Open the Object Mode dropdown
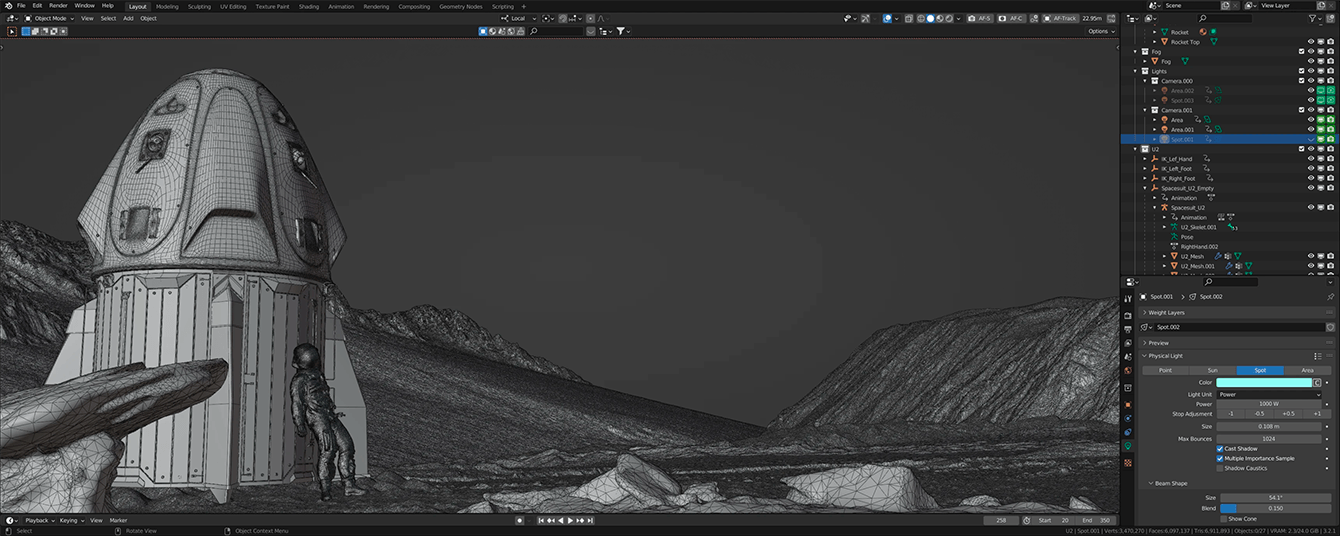 (x=50, y=18)
